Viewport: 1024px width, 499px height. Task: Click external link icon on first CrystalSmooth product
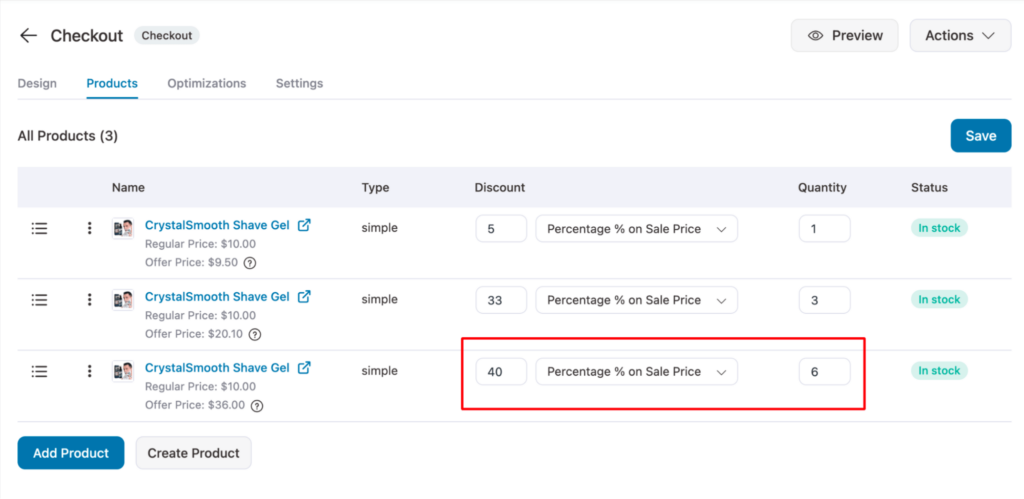coord(305,225)
